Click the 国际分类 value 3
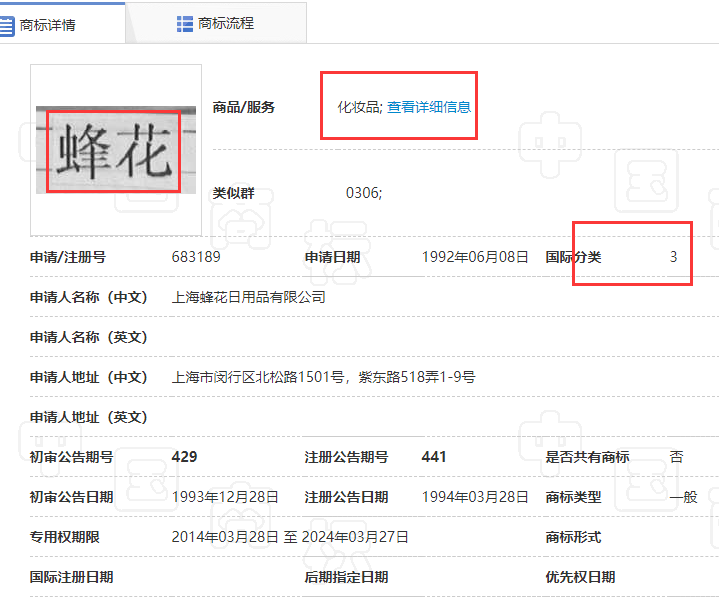 coord(673,257)
